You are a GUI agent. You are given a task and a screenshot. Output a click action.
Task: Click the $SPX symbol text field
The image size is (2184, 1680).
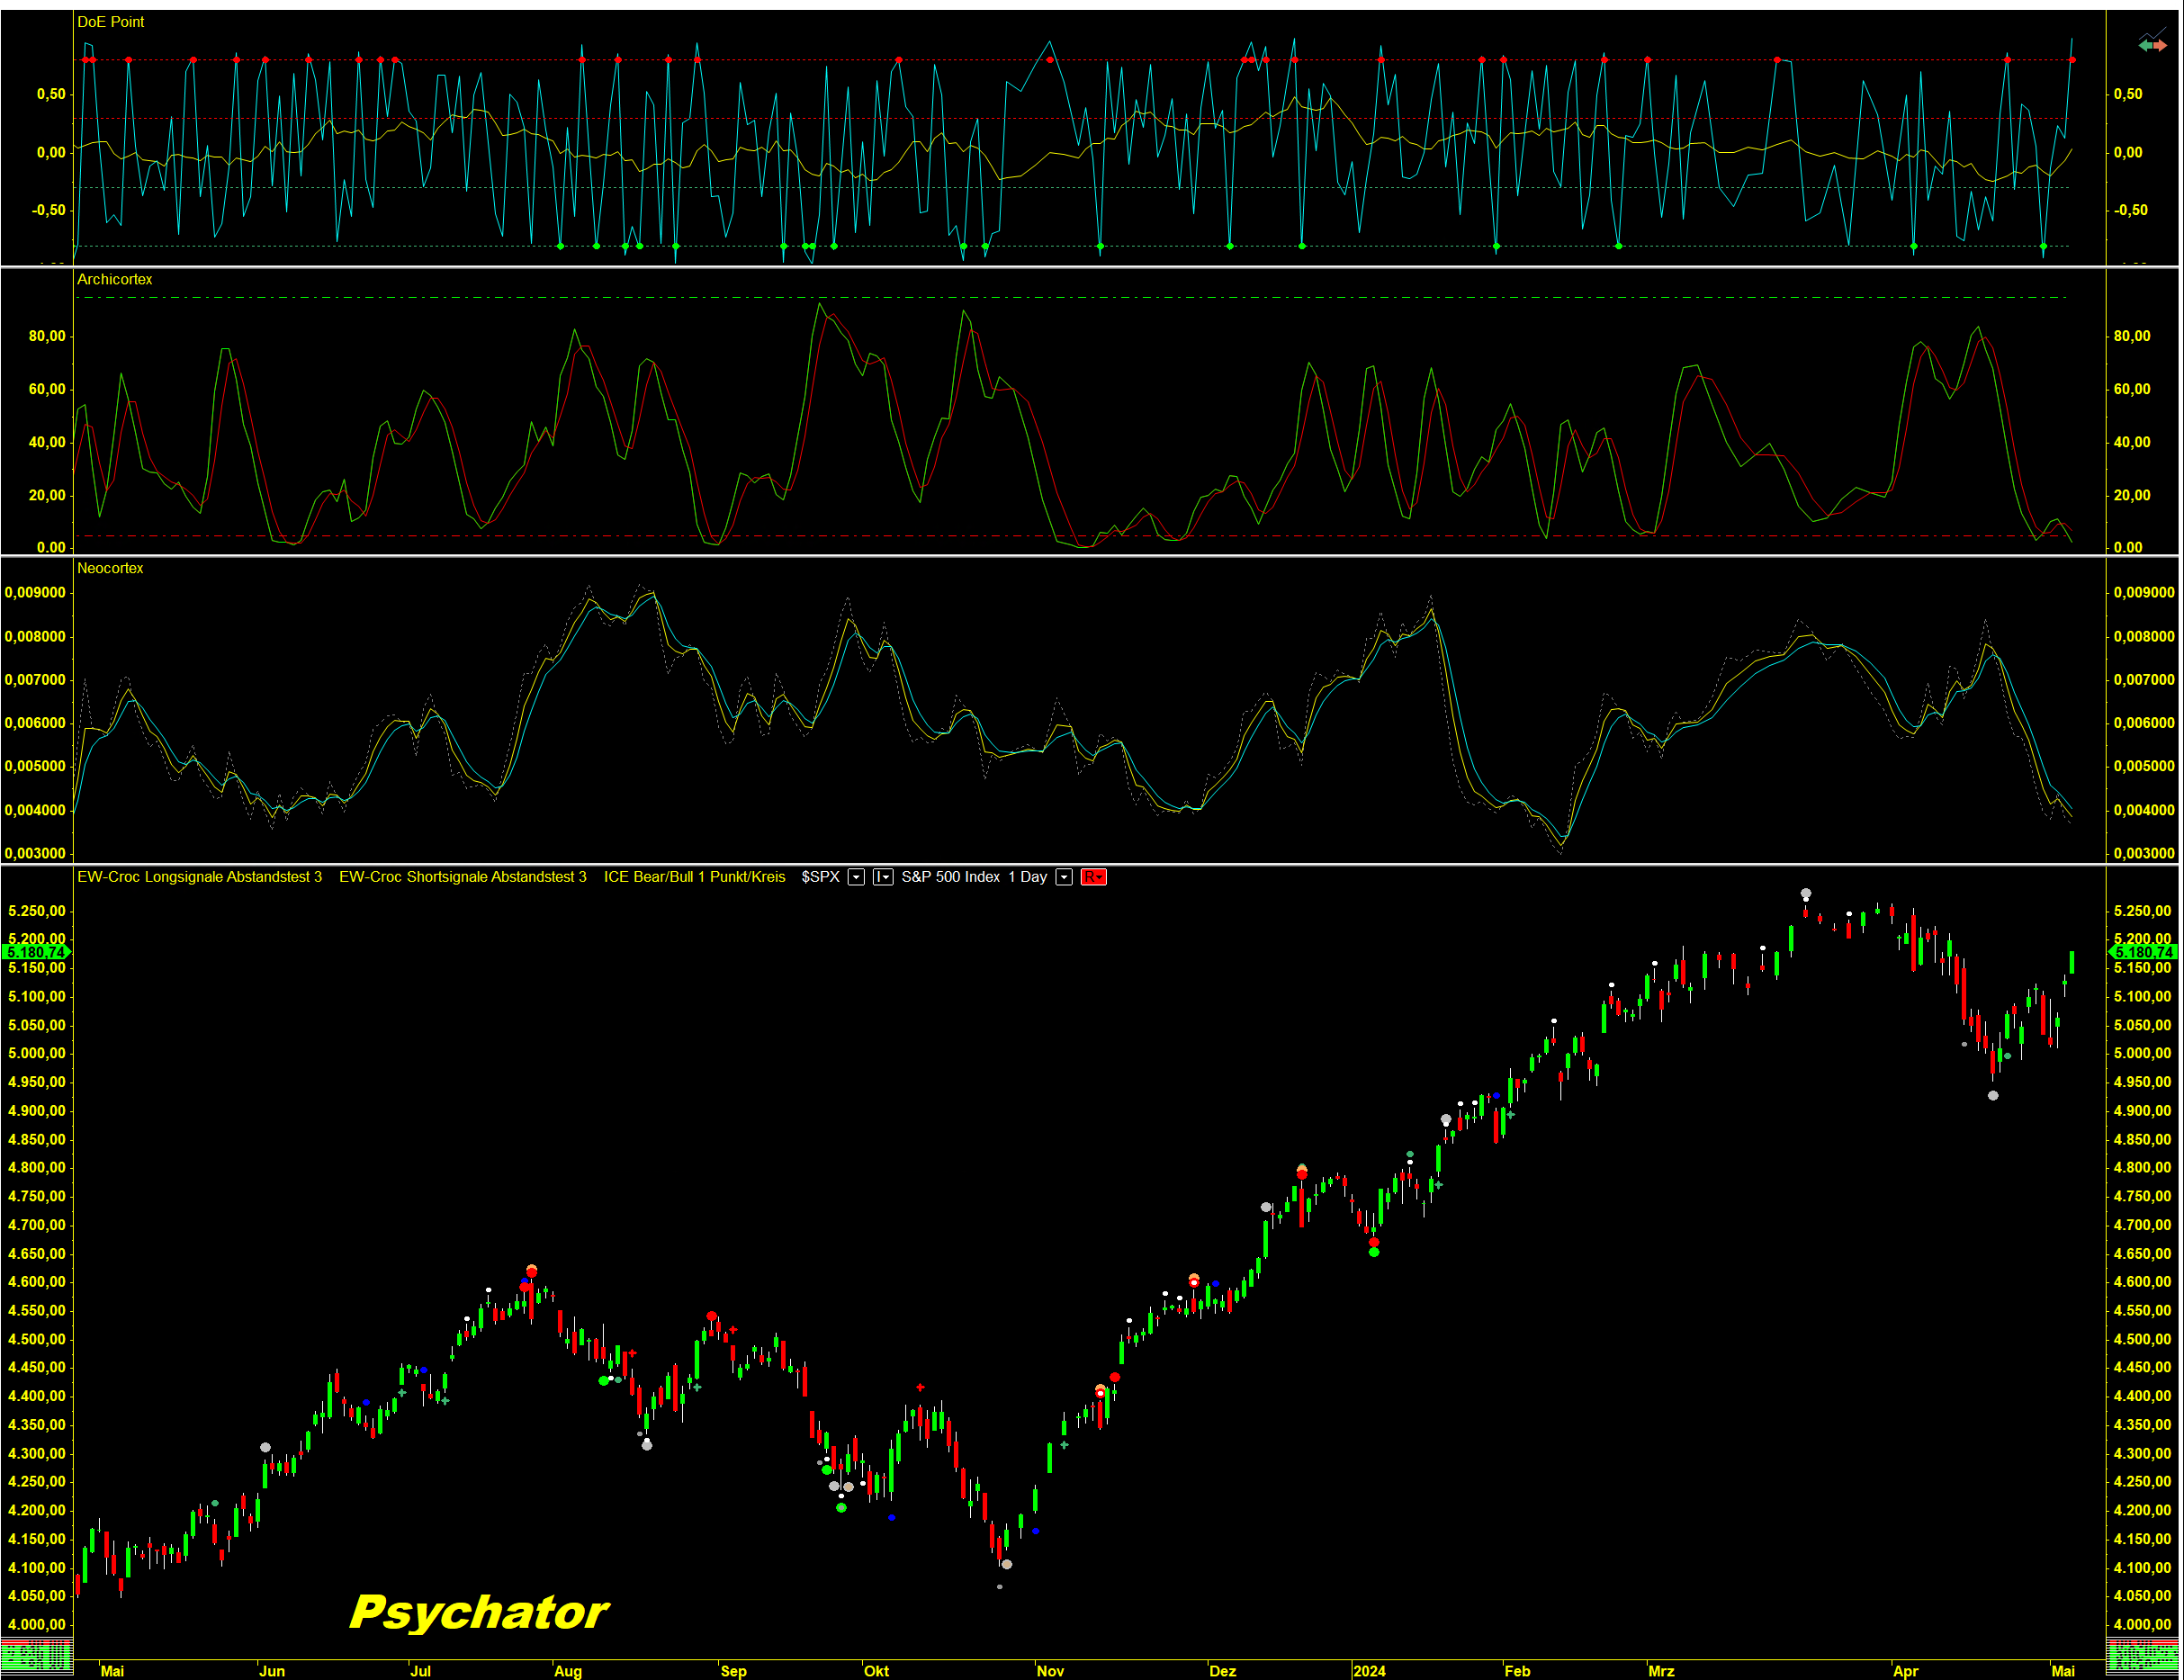820,877
